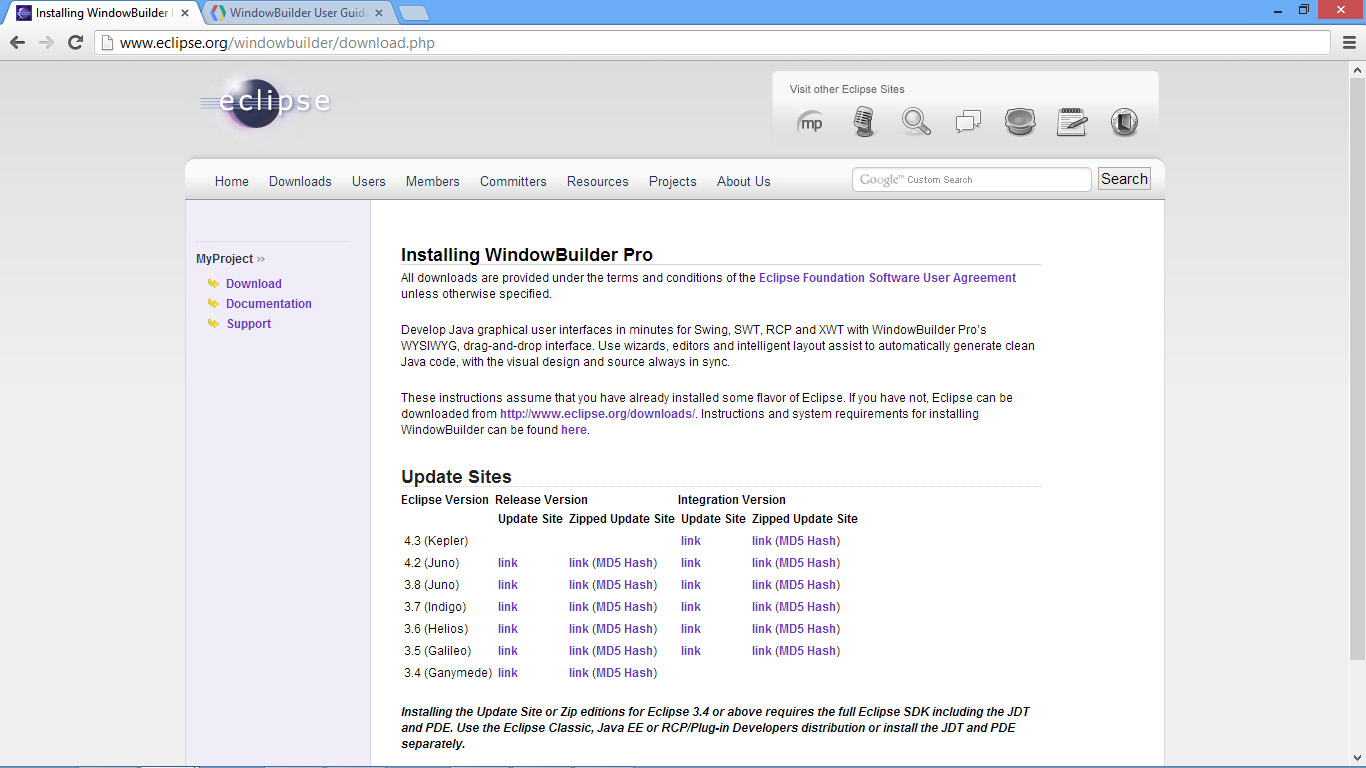Navigate to Committers in the nav bar
Image resolution: width=1366 pixels, height=768 pixels.
[513, 181]
